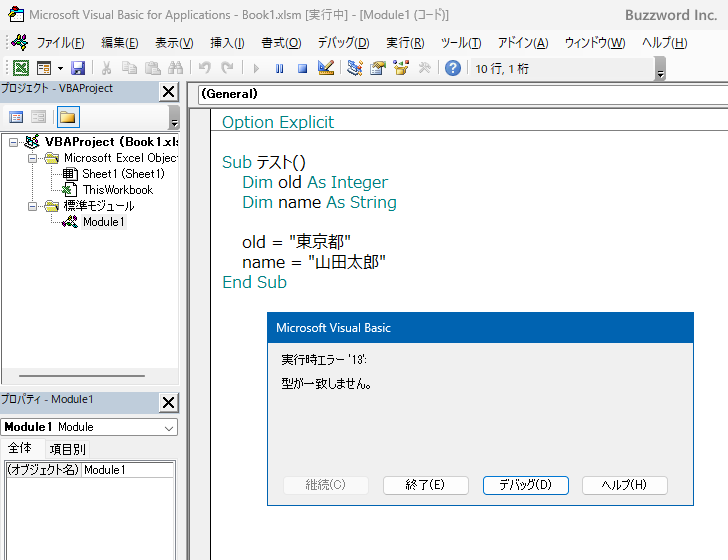Open the Properties Window toolbar icon
728x560 pixels.
pyautogui.click(x=378, y=68)
